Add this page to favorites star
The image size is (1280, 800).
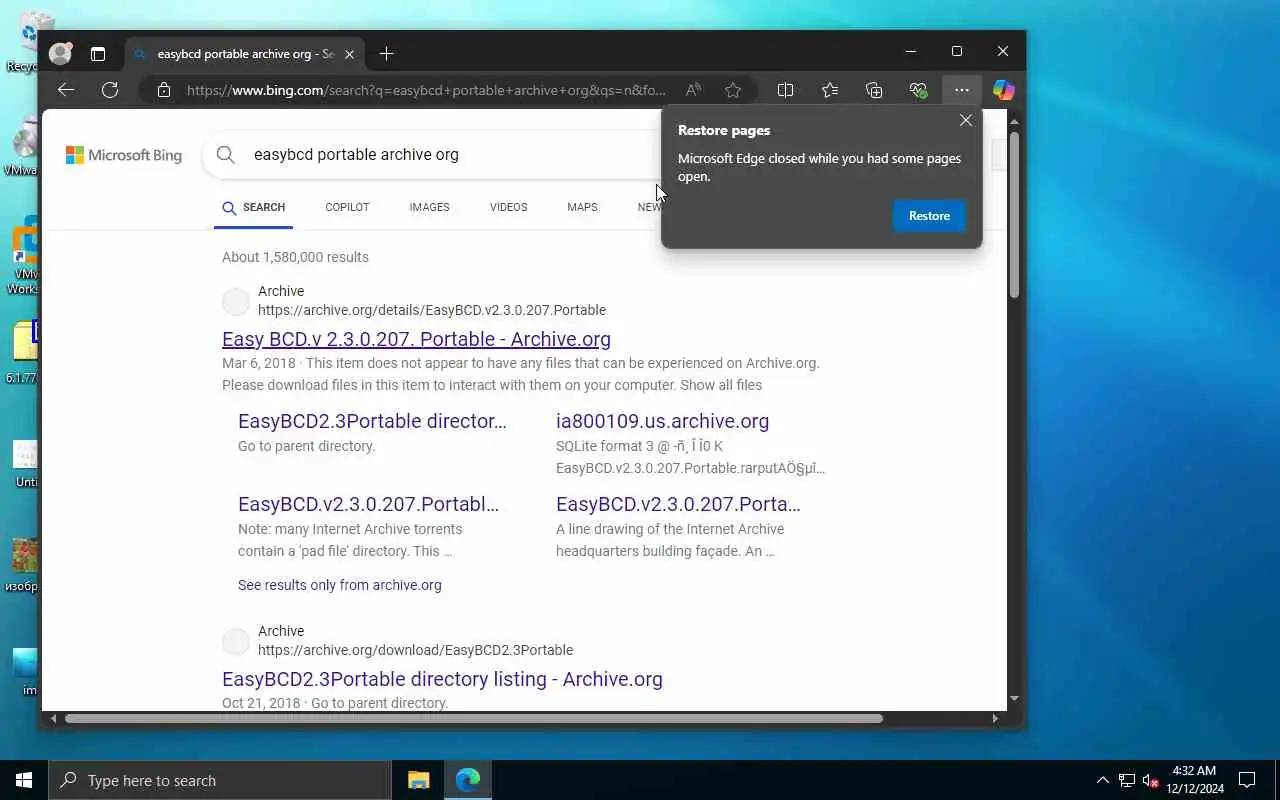click(733, 90)
